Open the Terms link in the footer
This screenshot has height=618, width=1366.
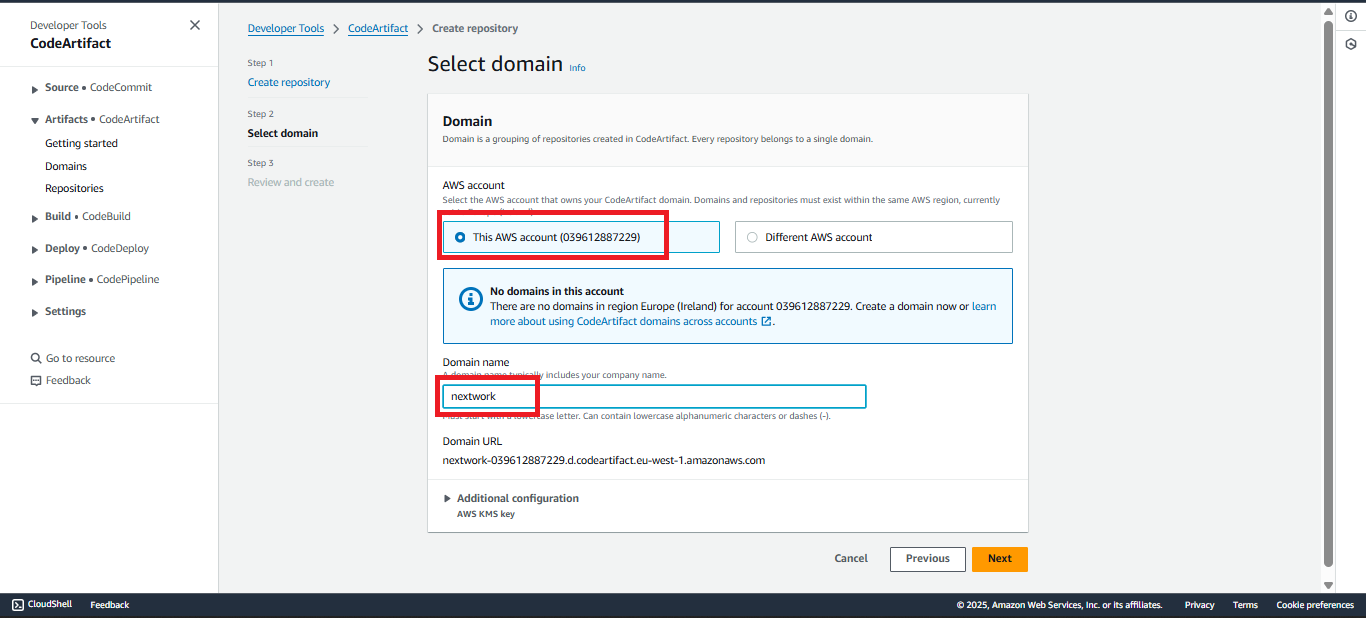tap(1245, 605)
